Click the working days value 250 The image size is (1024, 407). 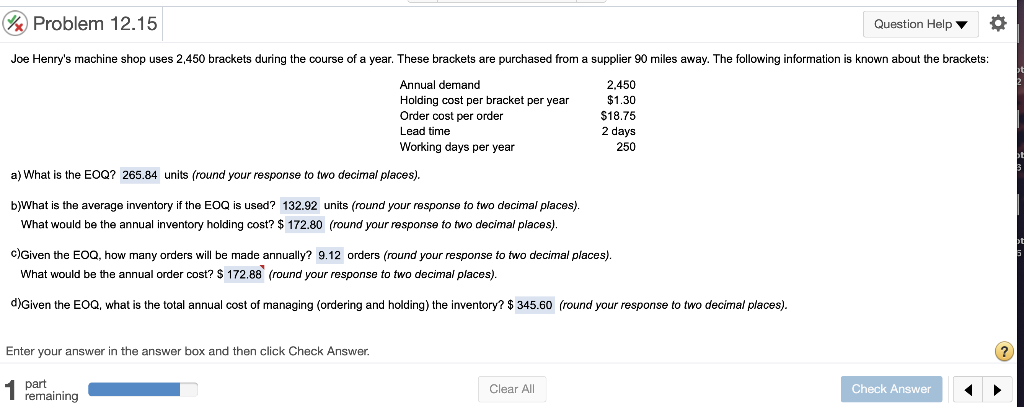pos(626,147)
